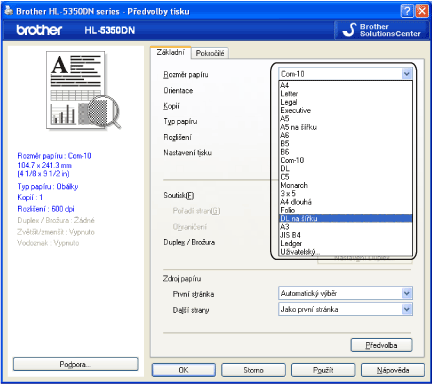This screenshot has height=384, width=433.
Task: Toggle the Soutisk checkbox label
Action: (179, 195)
